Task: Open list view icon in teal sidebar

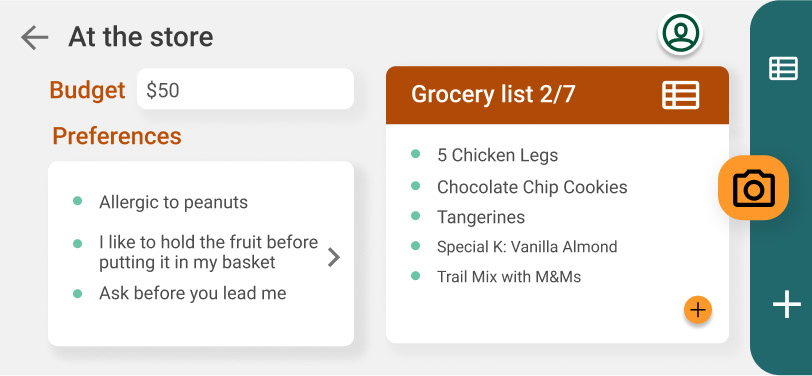Action: [x=783, y=69]
